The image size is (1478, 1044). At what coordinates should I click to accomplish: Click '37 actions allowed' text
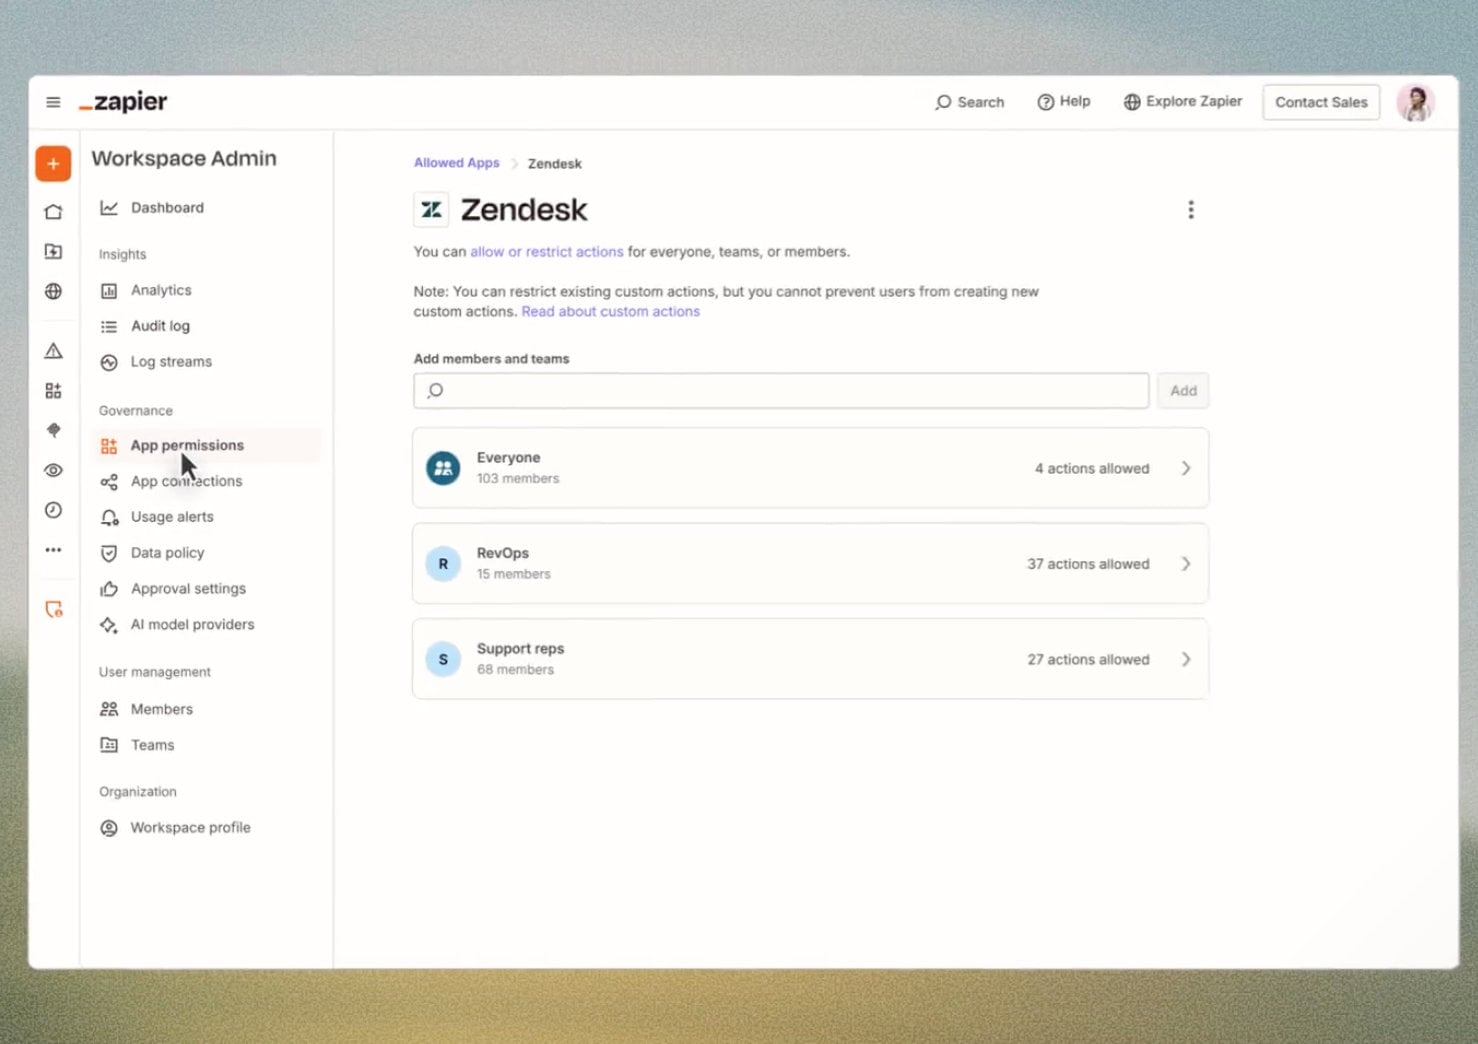coord(1088,564)
